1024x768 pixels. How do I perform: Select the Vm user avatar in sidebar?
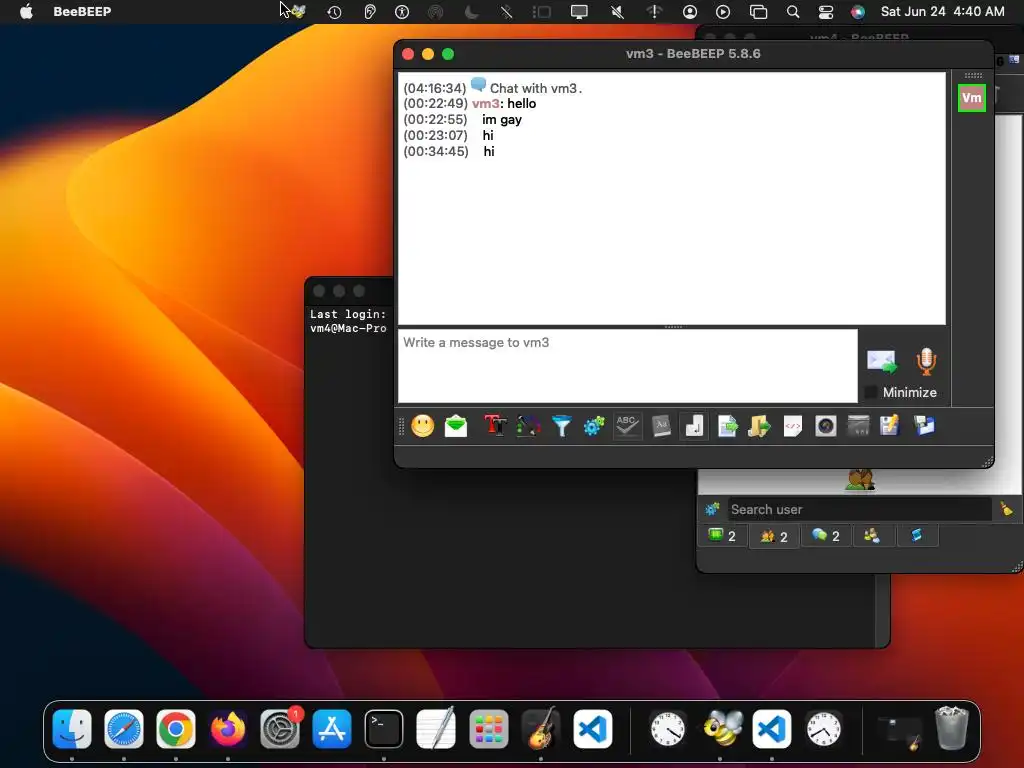pyautogui.click(x=972, y=98)
